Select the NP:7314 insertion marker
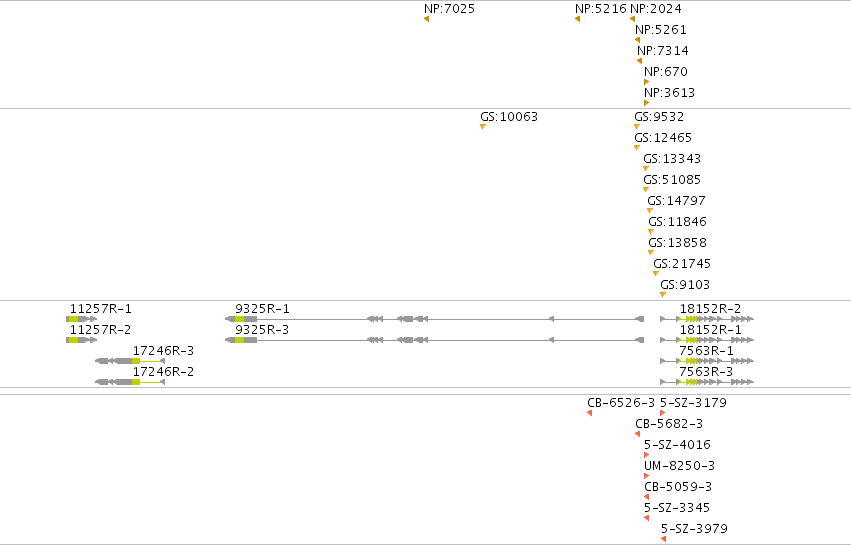This screenshot has height=545, width=851. 639,61
